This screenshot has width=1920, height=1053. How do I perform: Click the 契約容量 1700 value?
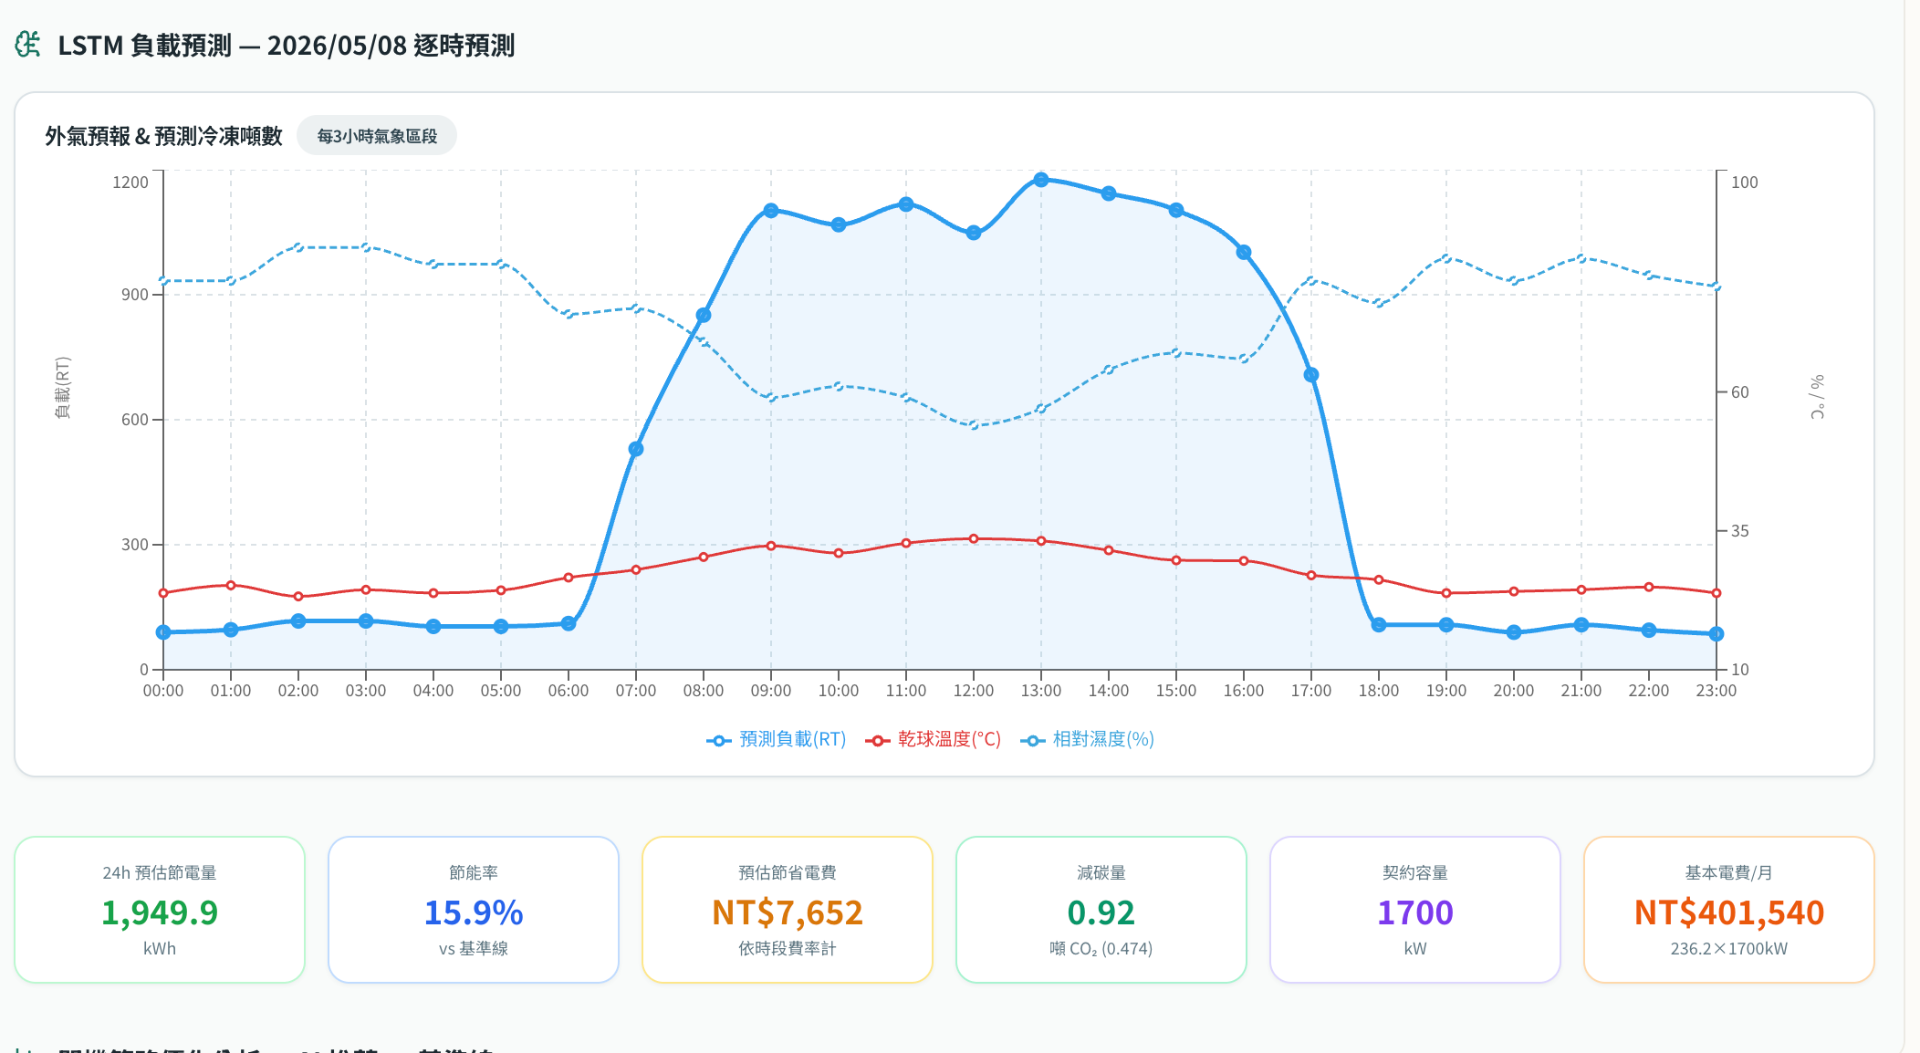1415,913
